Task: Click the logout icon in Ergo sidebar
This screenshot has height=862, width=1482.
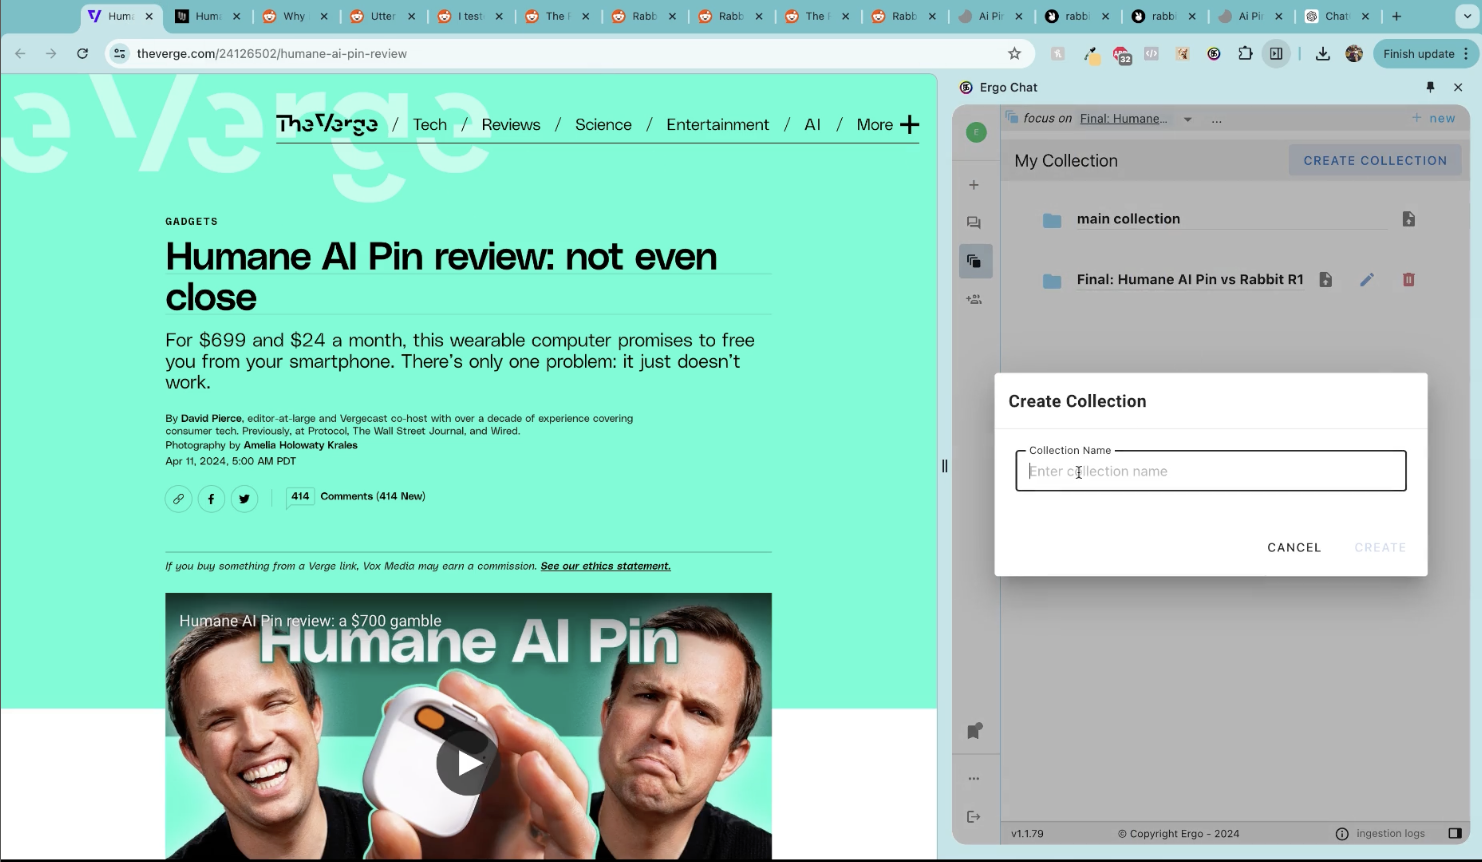Action: 974,817
